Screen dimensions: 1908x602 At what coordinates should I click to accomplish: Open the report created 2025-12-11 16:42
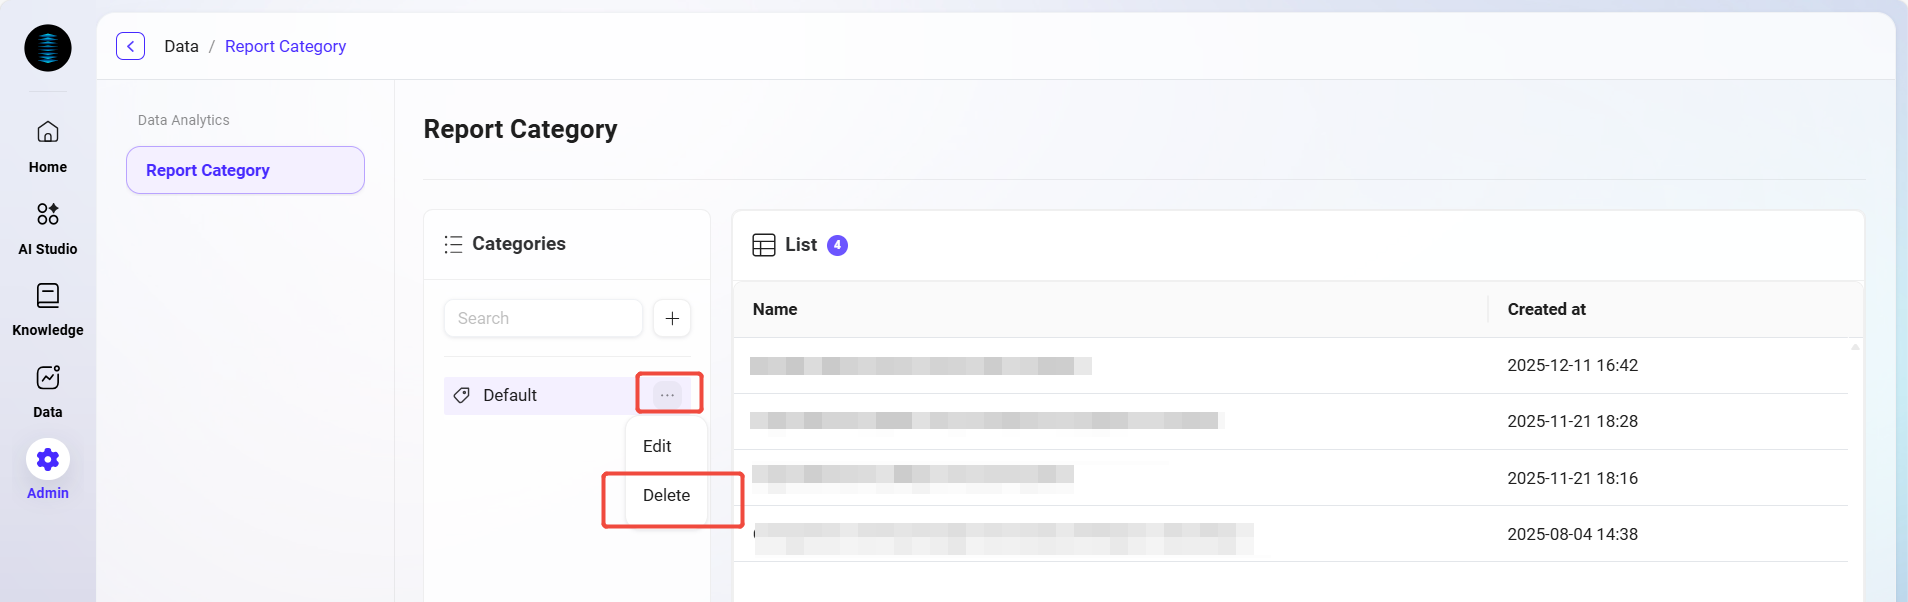coord(920,366)
